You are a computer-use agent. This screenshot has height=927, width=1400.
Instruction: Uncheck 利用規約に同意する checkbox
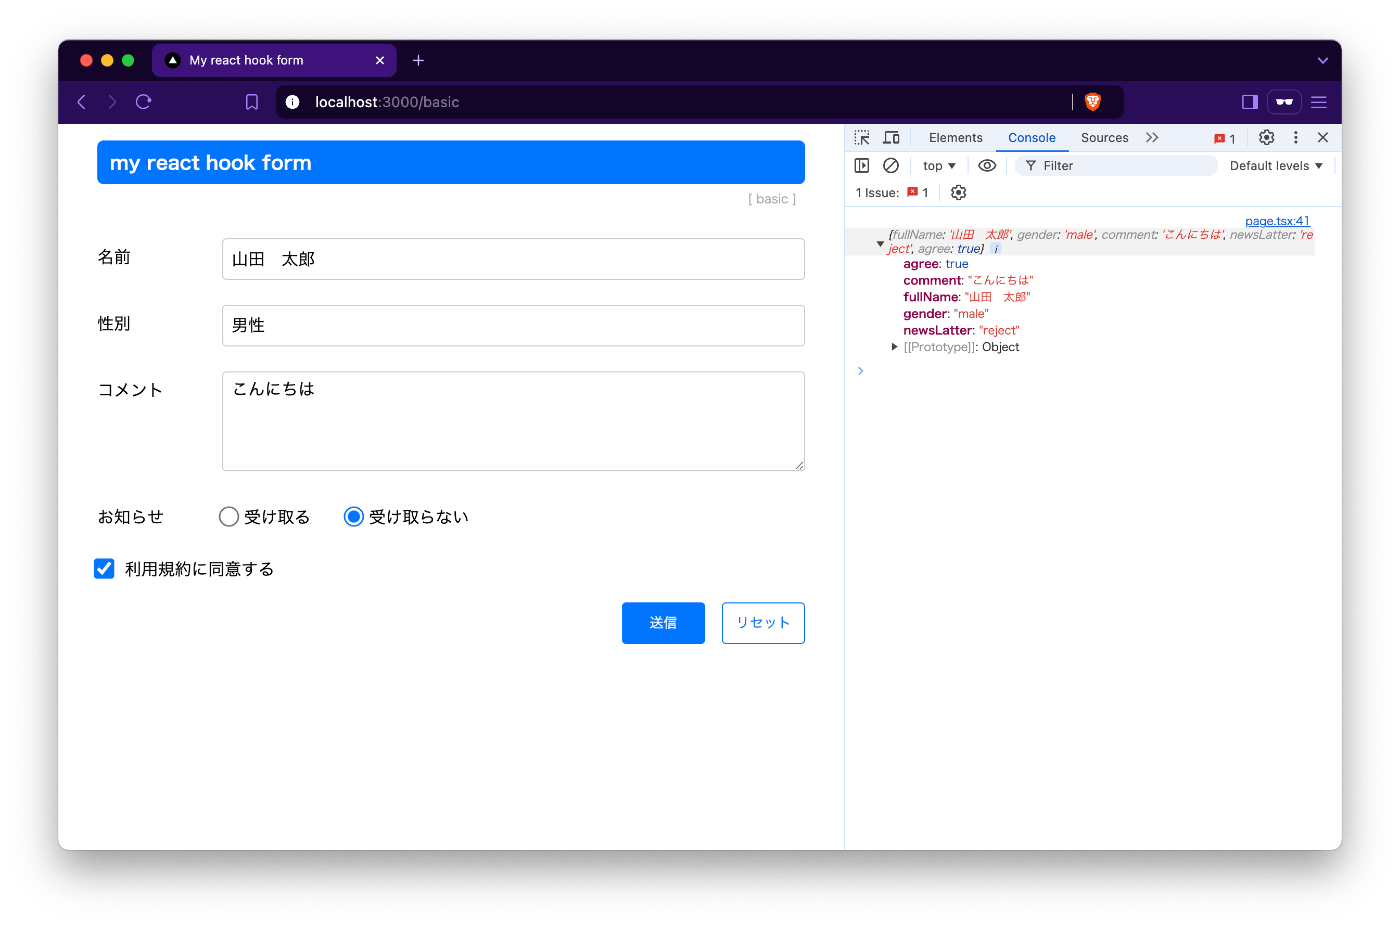(104, 569)
